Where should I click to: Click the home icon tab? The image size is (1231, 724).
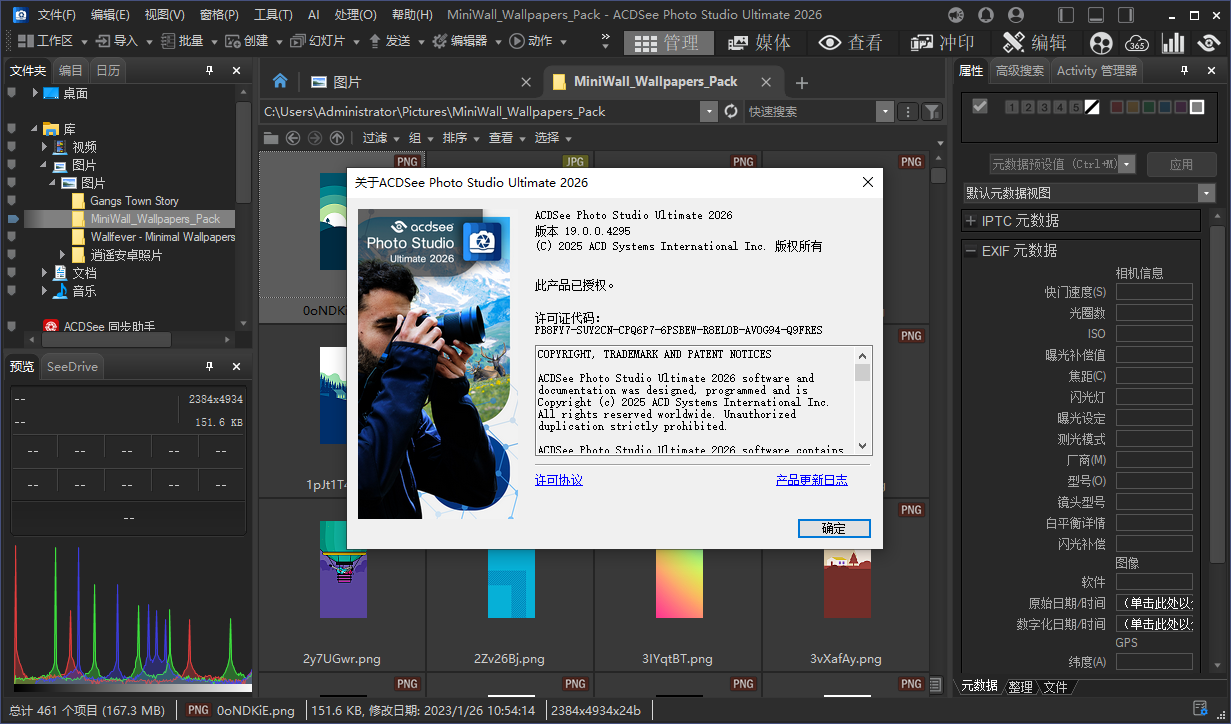(x=280, y=82)
